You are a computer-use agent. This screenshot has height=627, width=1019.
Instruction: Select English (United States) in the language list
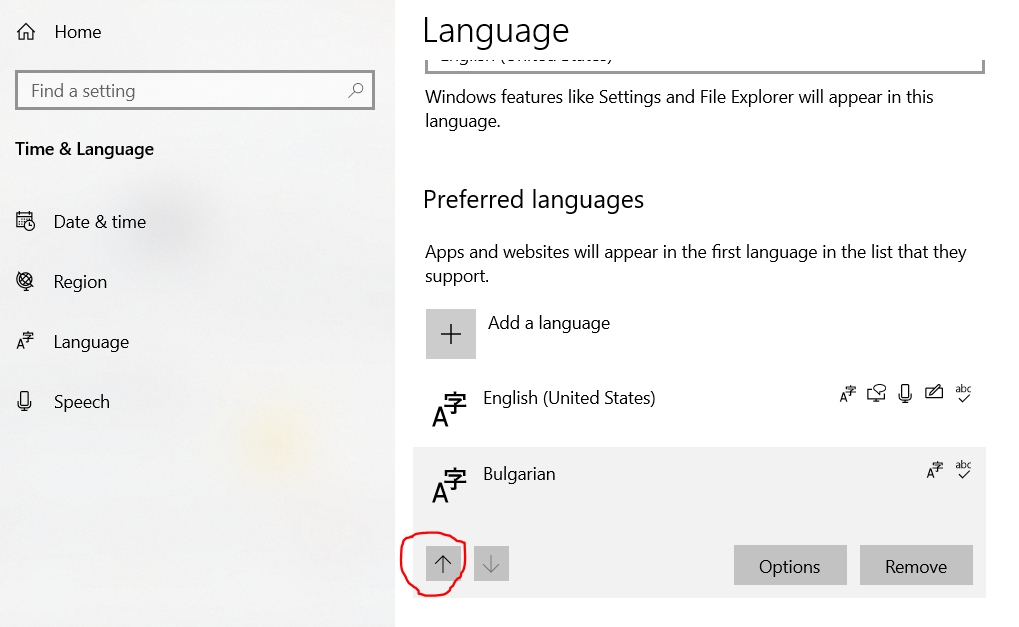tap(699, 408)
